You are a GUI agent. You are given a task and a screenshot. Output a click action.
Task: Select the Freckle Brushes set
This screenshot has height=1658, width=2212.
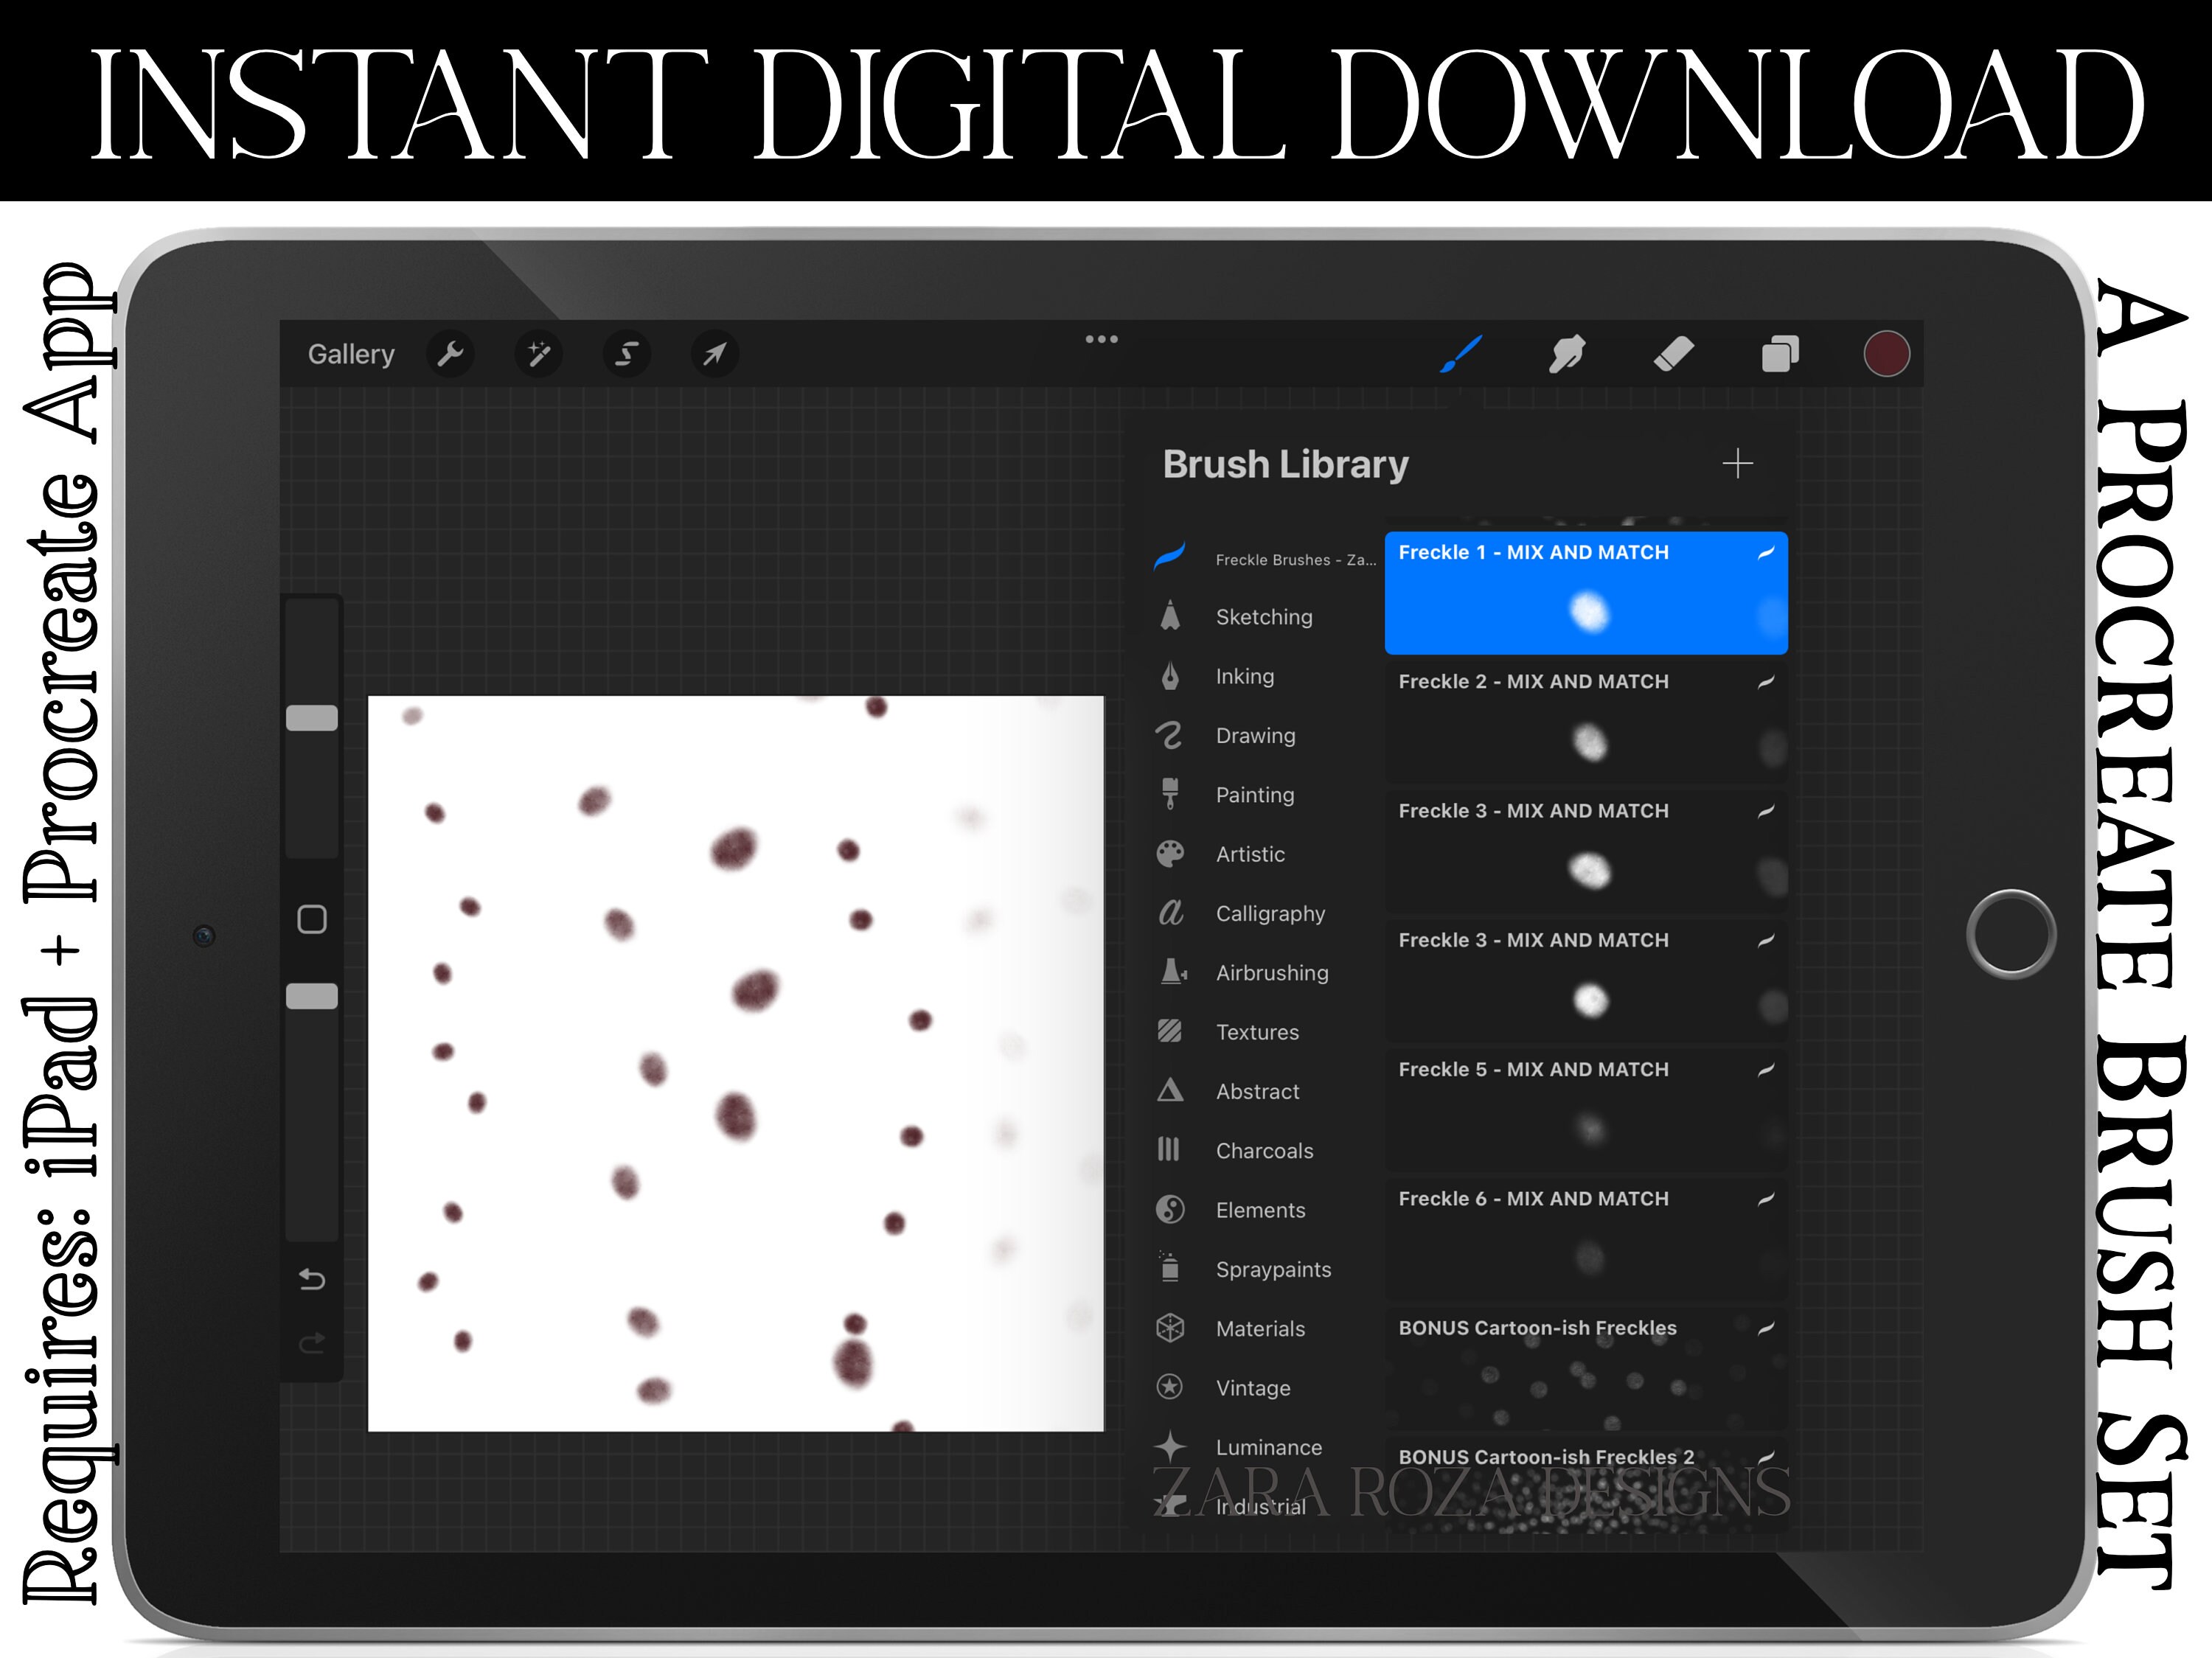1265,558
